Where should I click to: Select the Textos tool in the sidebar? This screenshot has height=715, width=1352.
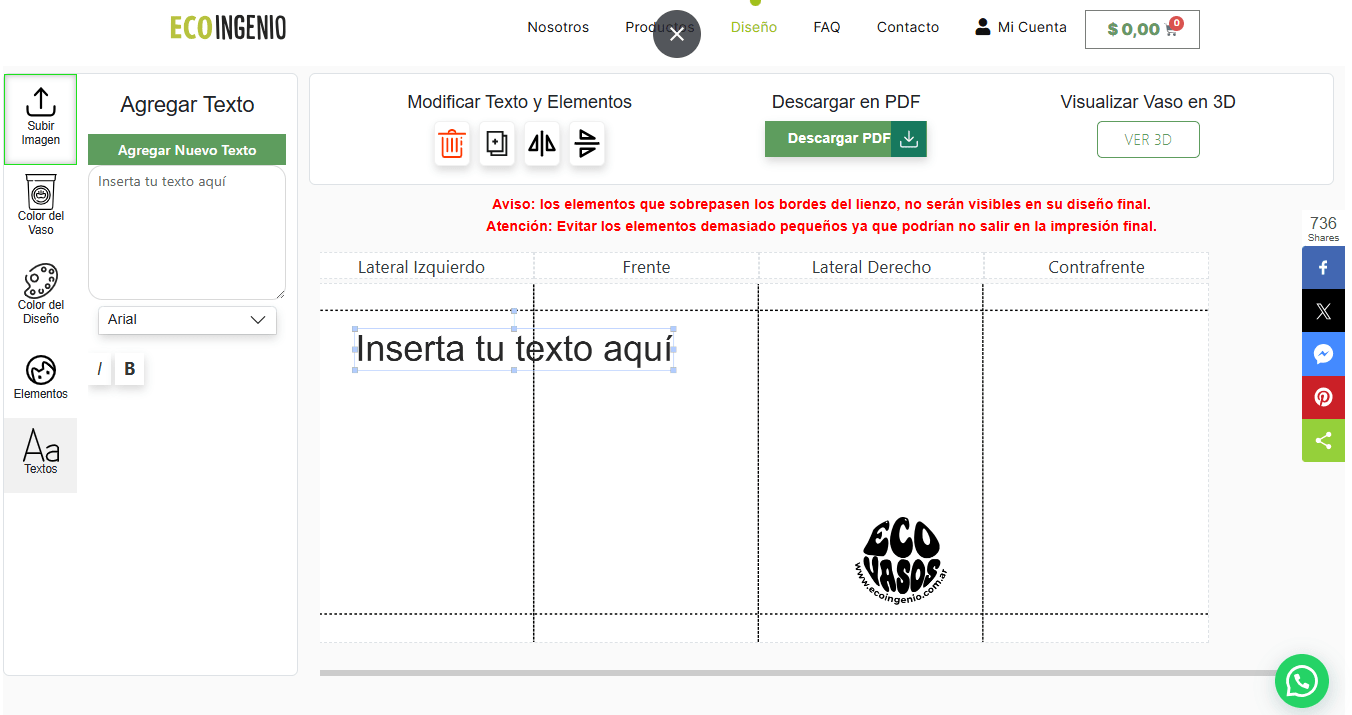(40, 454)
